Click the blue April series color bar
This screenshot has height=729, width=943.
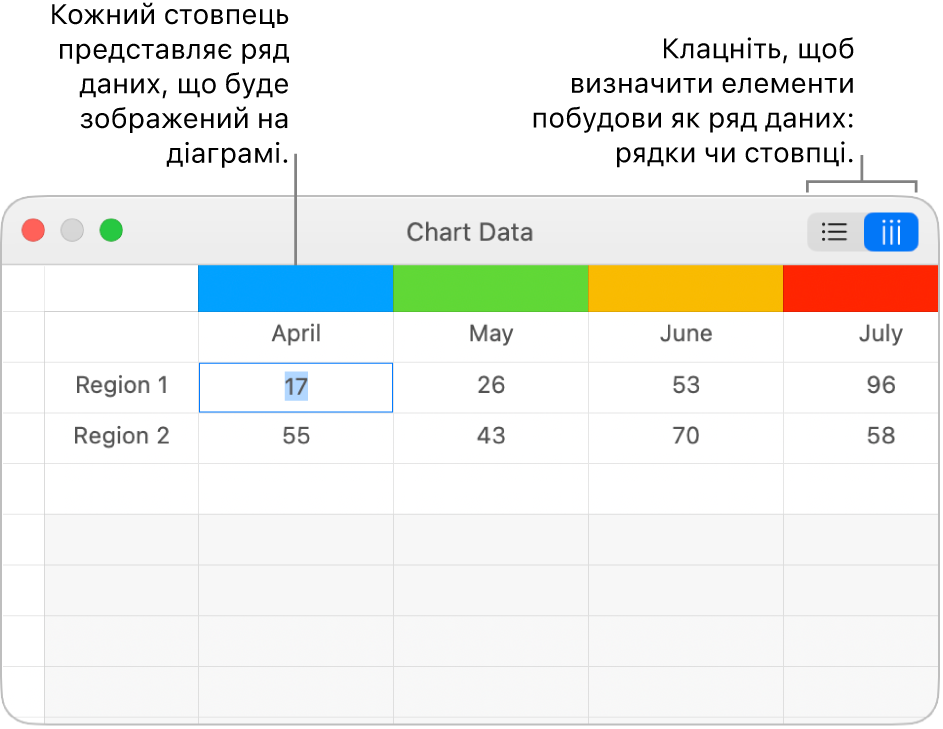tap(296, 289)
